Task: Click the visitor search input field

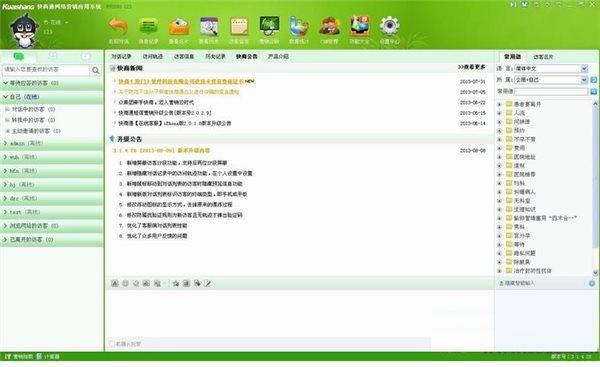Action: pos(46,70)
